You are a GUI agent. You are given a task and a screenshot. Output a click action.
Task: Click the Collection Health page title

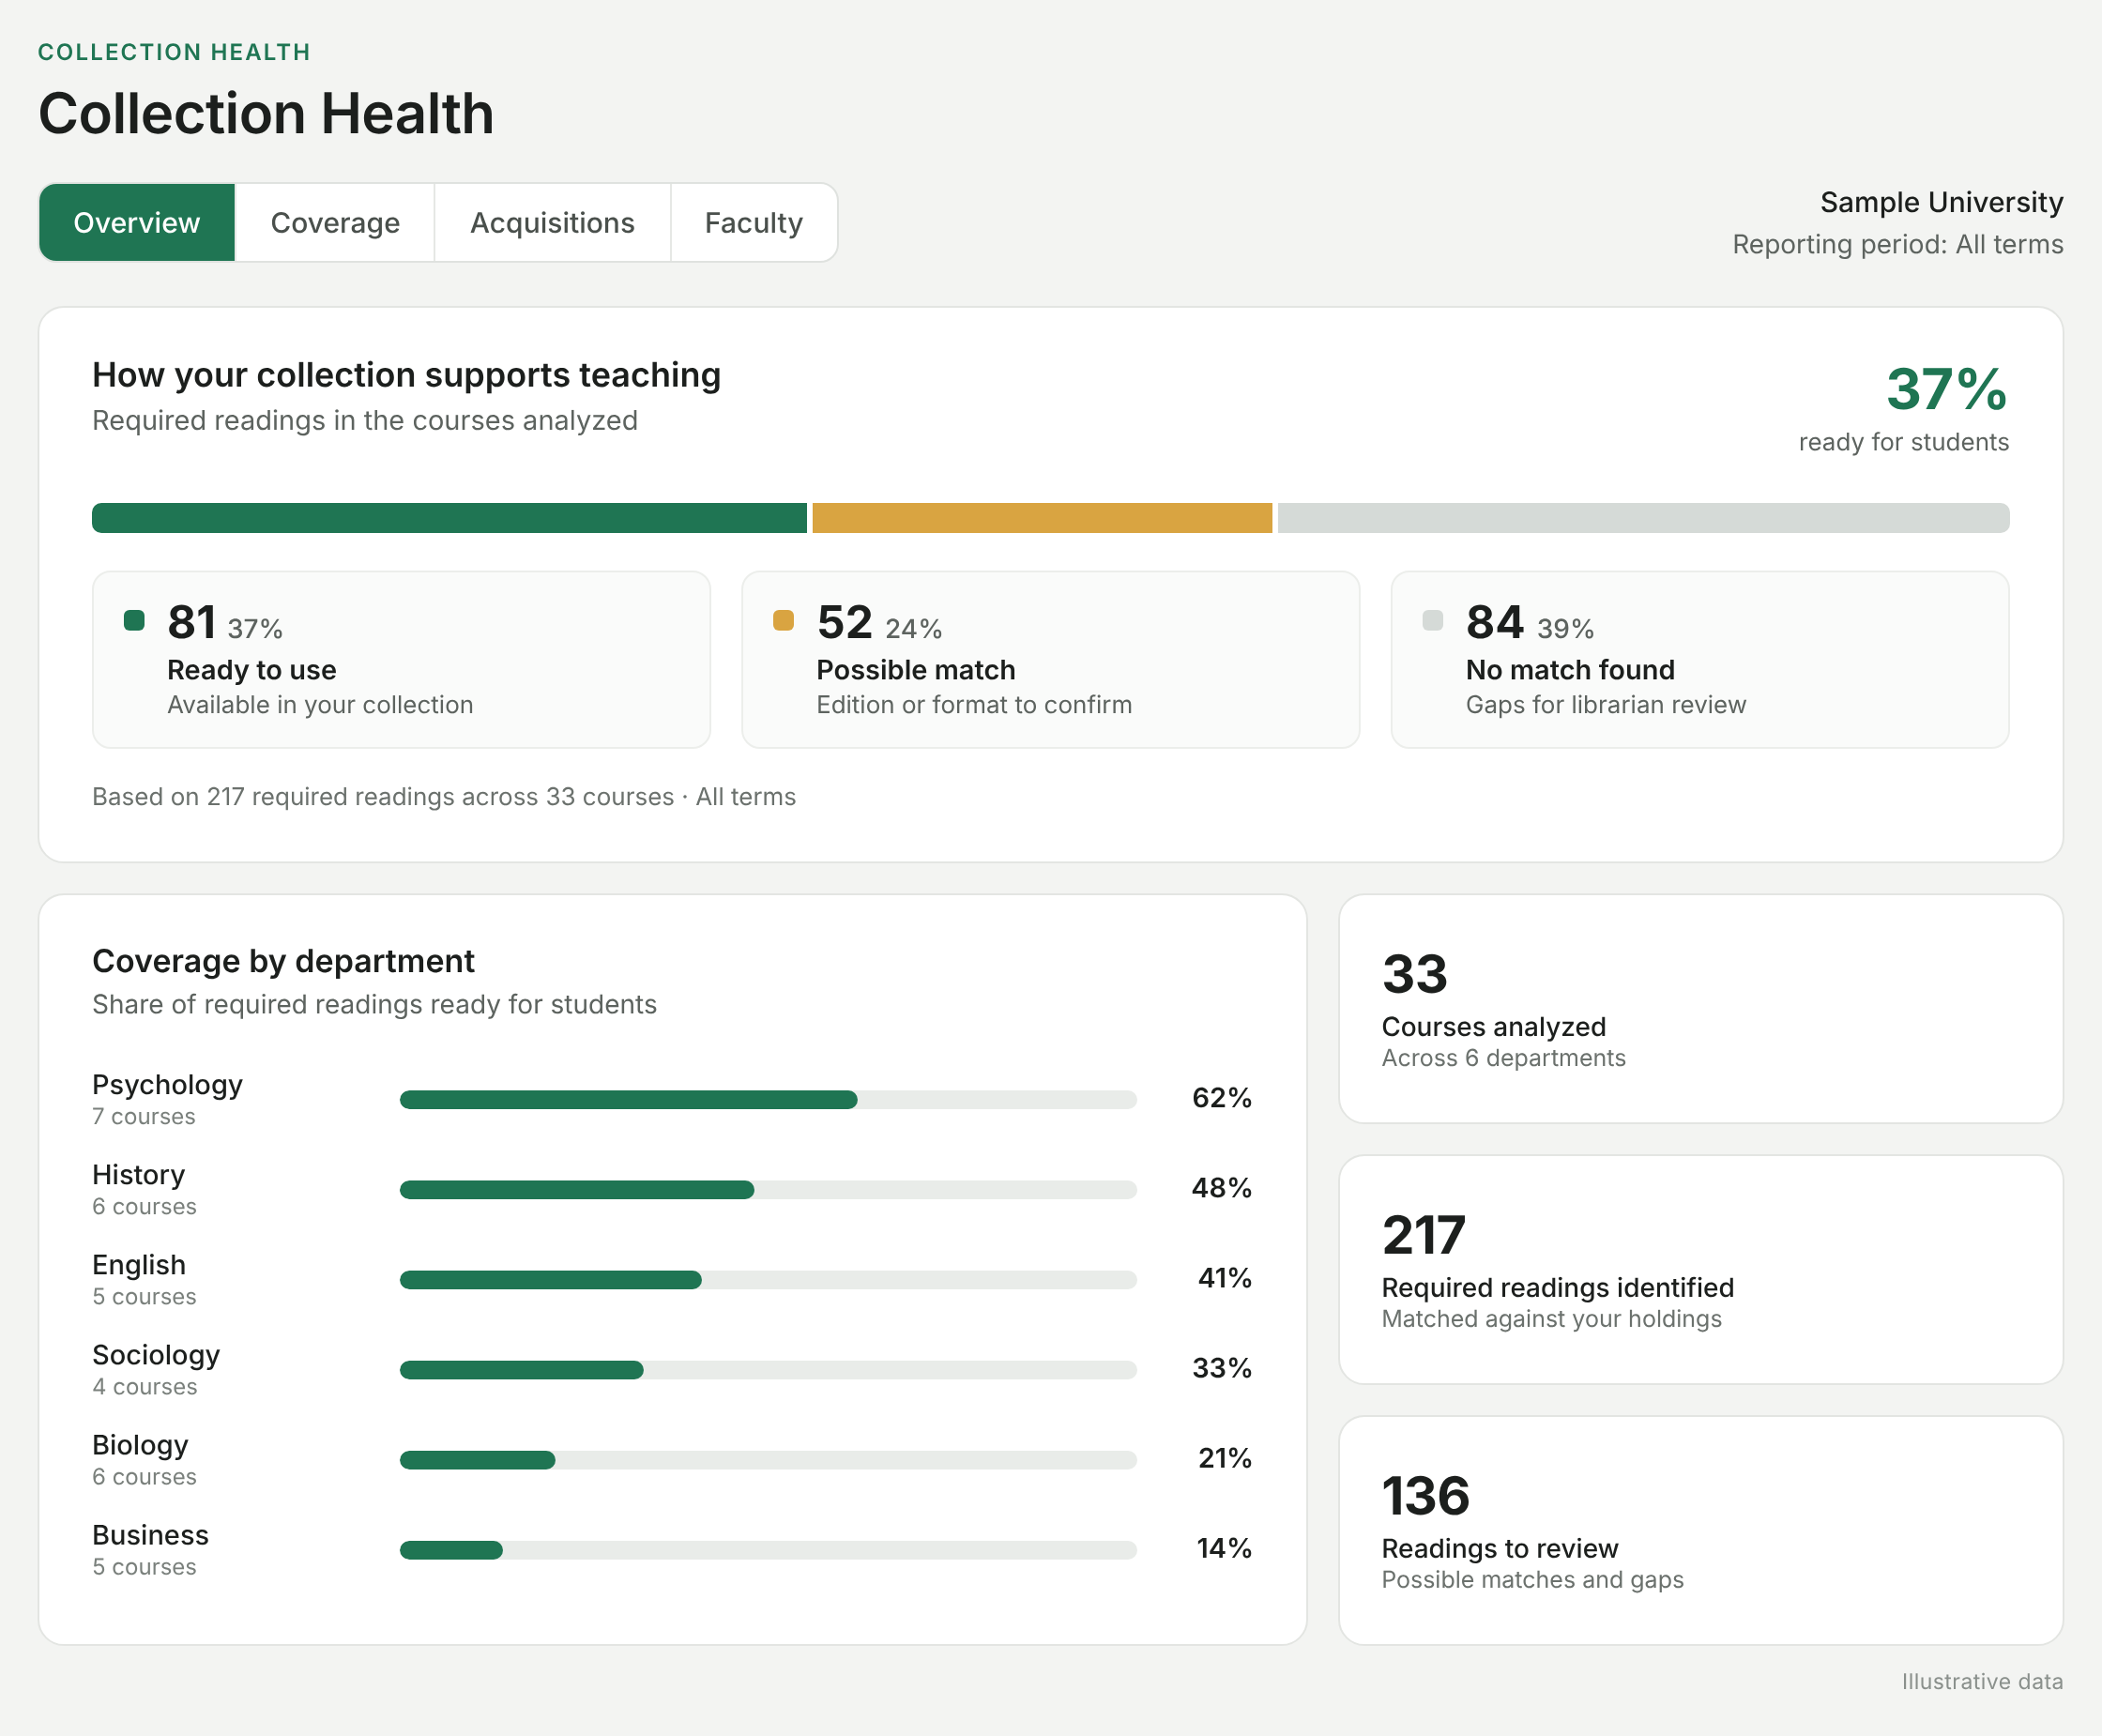(x=266, y=113)
